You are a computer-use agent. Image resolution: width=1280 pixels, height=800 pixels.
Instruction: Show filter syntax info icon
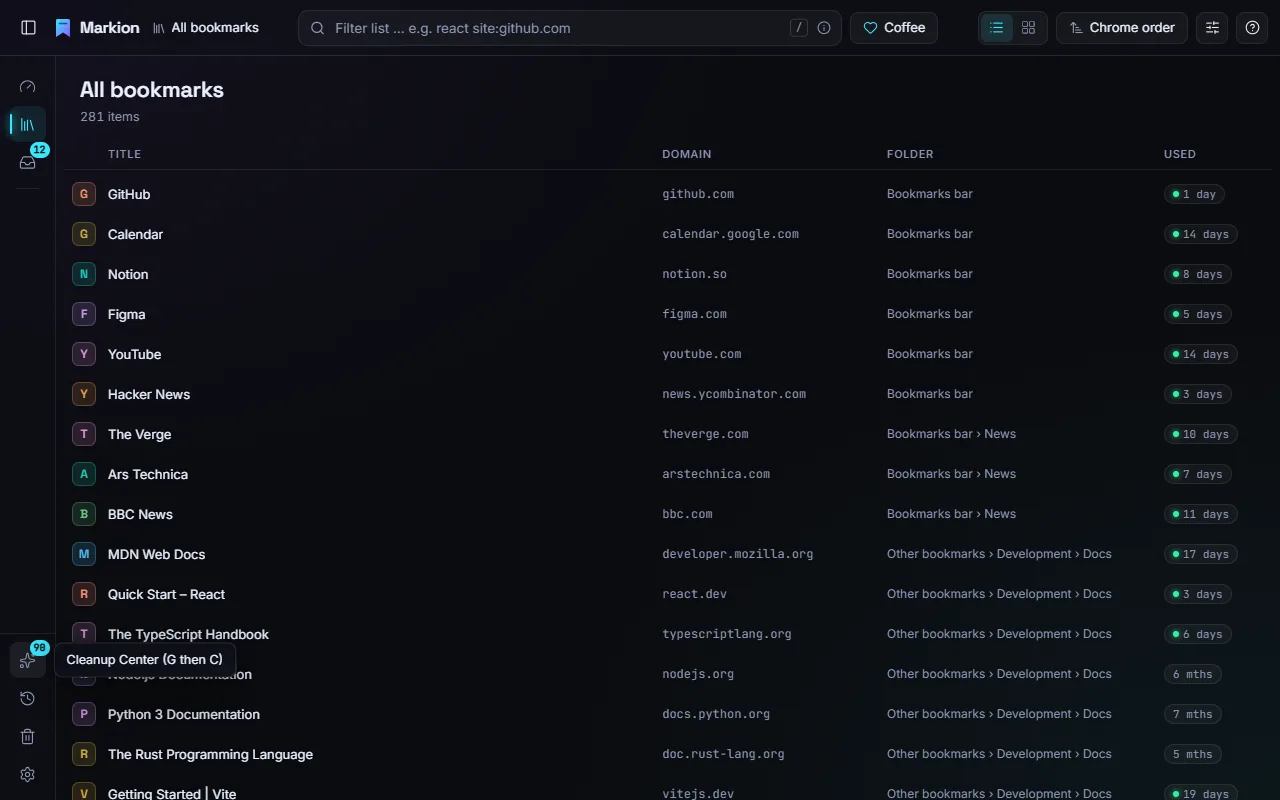[x=824, y=28]
